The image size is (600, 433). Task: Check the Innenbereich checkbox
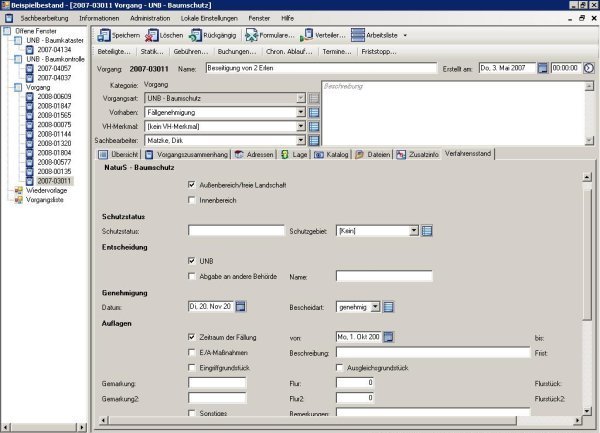coord(192,200)
